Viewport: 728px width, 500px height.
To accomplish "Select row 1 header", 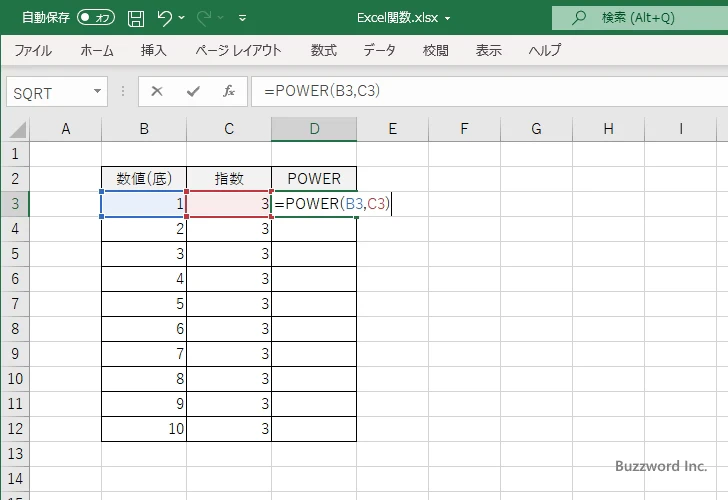I will (x=15, y=154).
